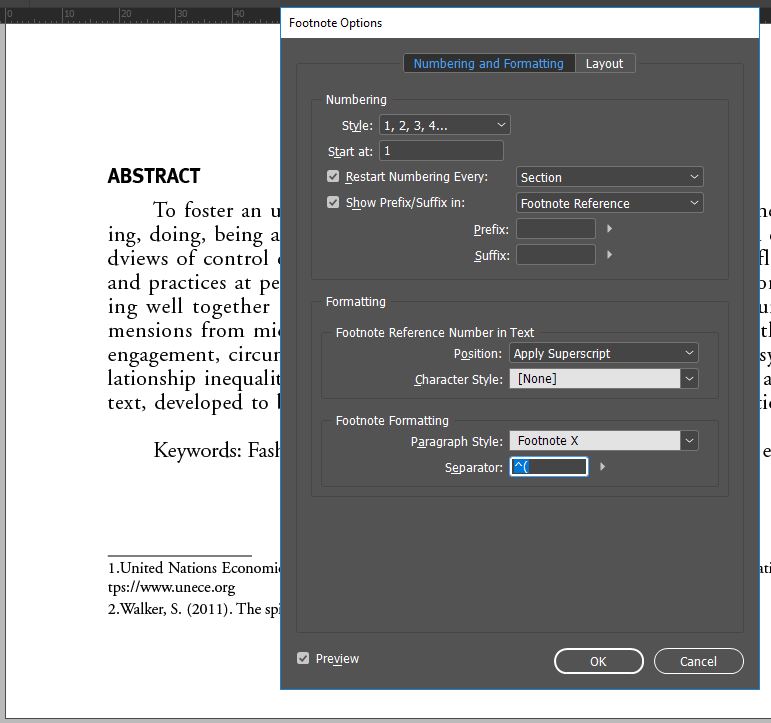
Task: Toggle the Restart Numbering Every checkbox
Action: tap(334, 177)
